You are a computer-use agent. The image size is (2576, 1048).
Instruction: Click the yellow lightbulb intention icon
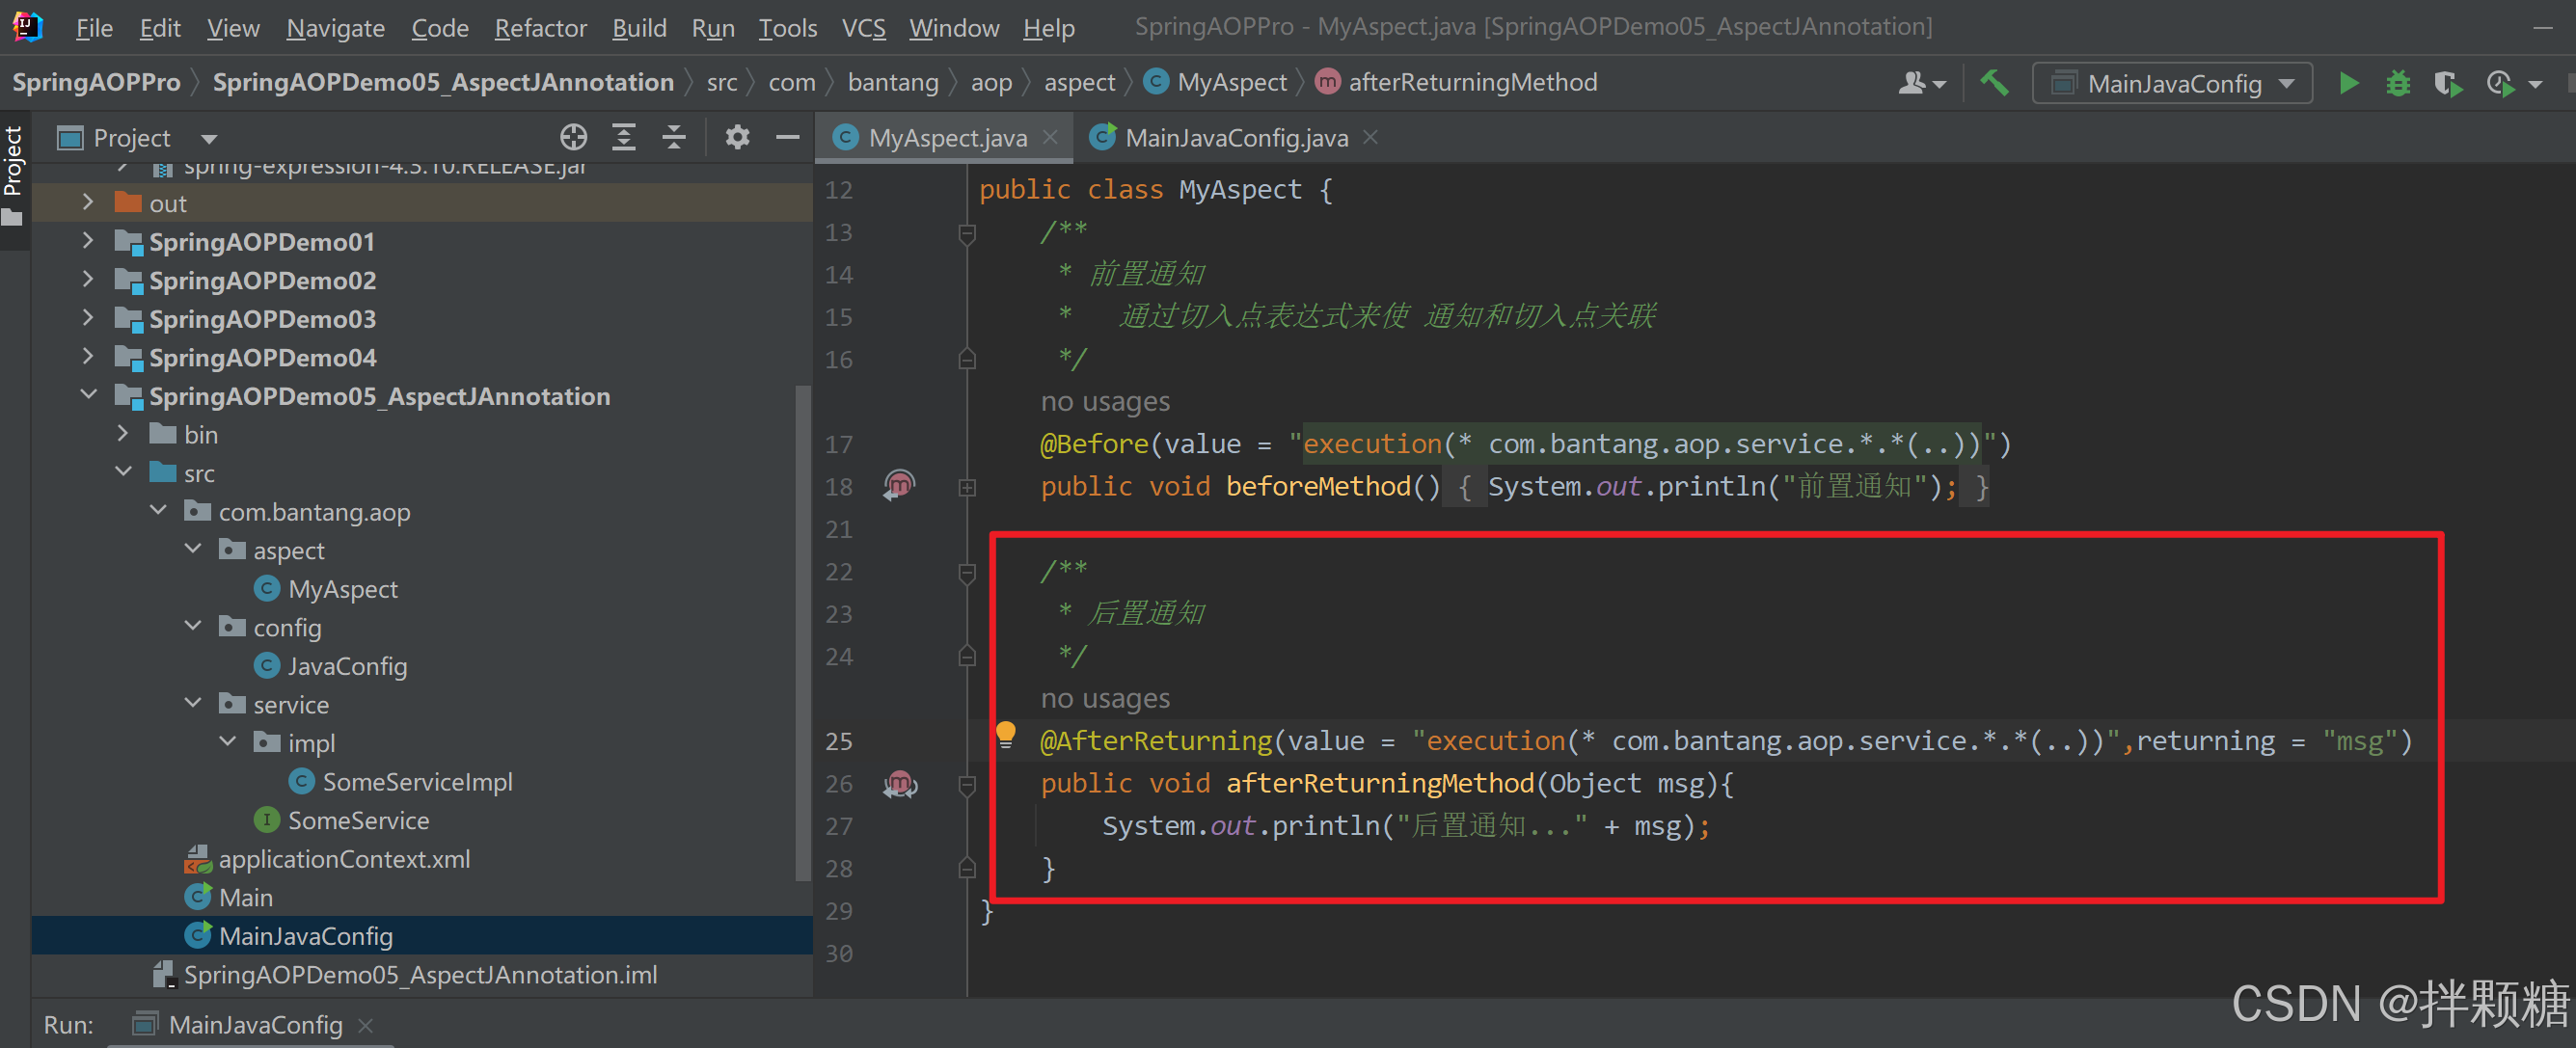1005,734
